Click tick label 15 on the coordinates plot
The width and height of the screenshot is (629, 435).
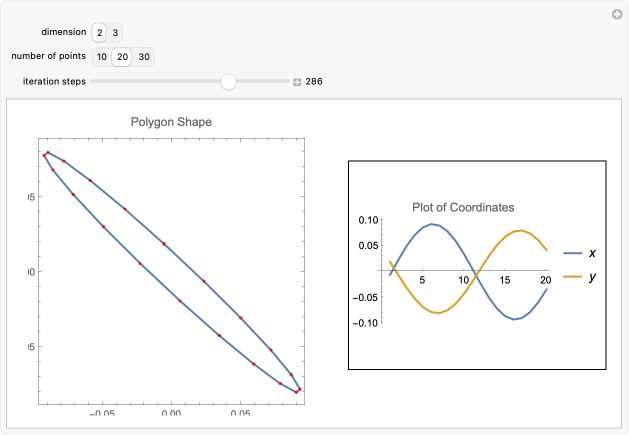(505, 280)
